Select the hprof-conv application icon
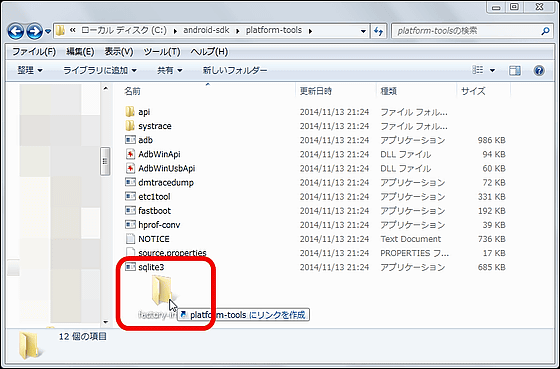Screen dimensions: 560x369 pyautogui.click(x=130, y=224)
